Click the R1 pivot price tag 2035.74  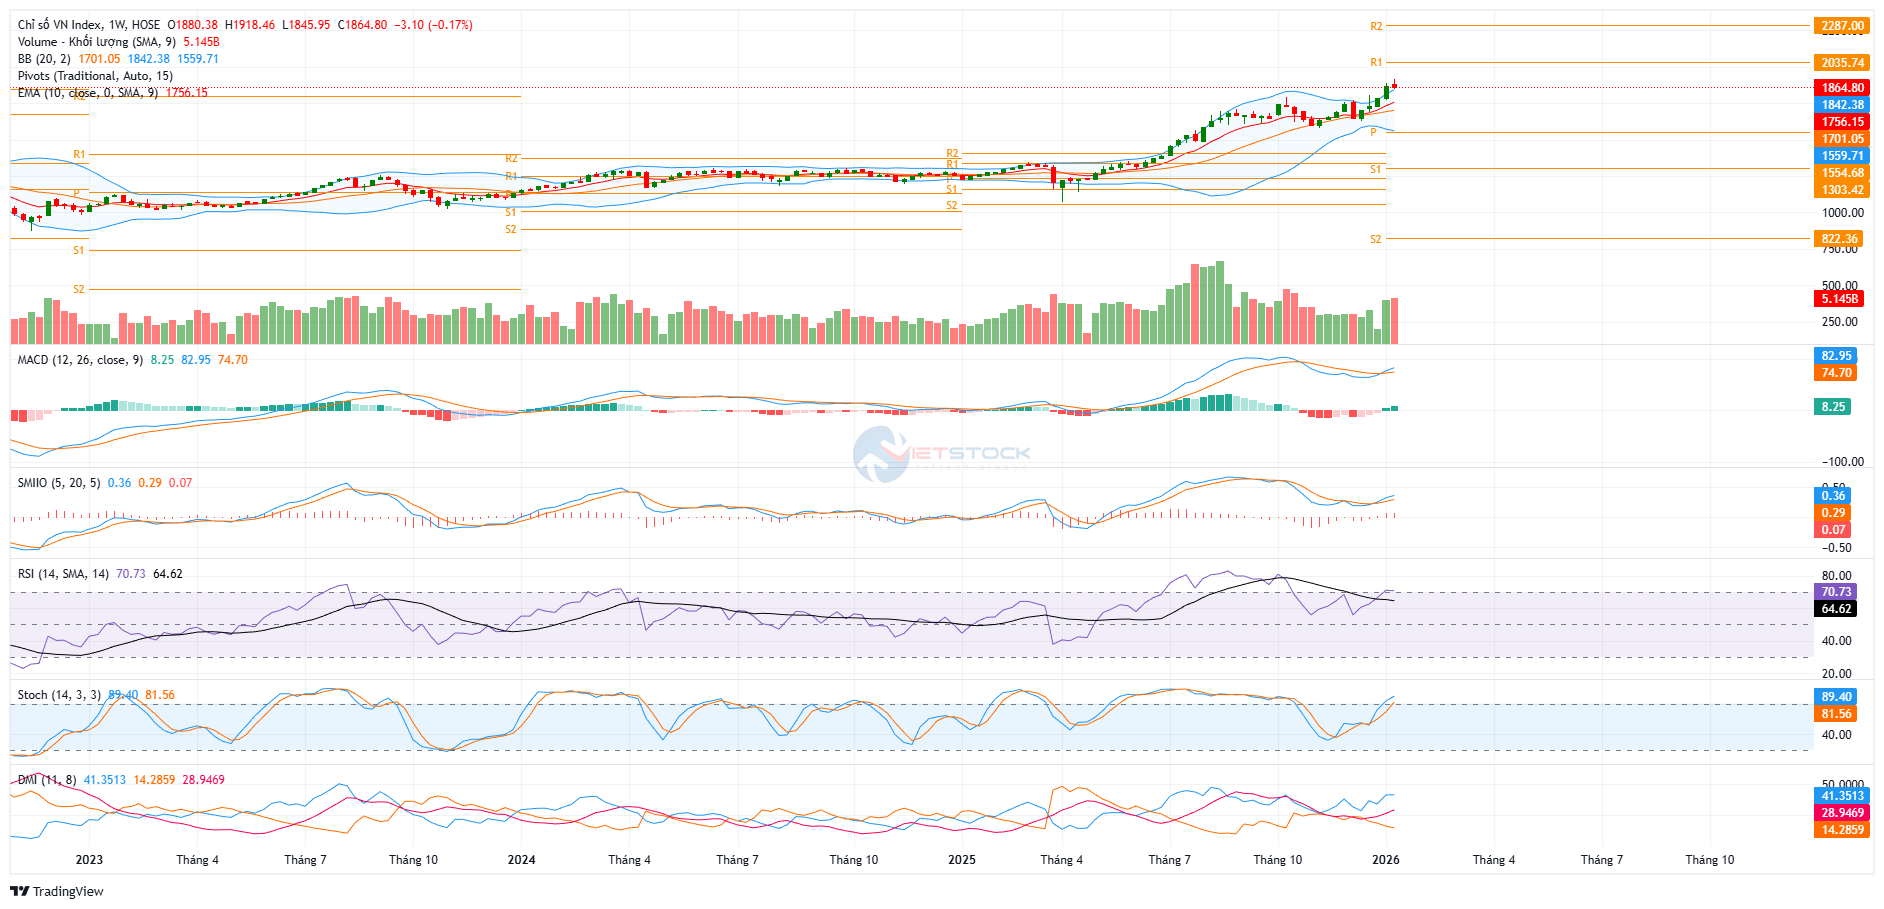click(1841, 63)
